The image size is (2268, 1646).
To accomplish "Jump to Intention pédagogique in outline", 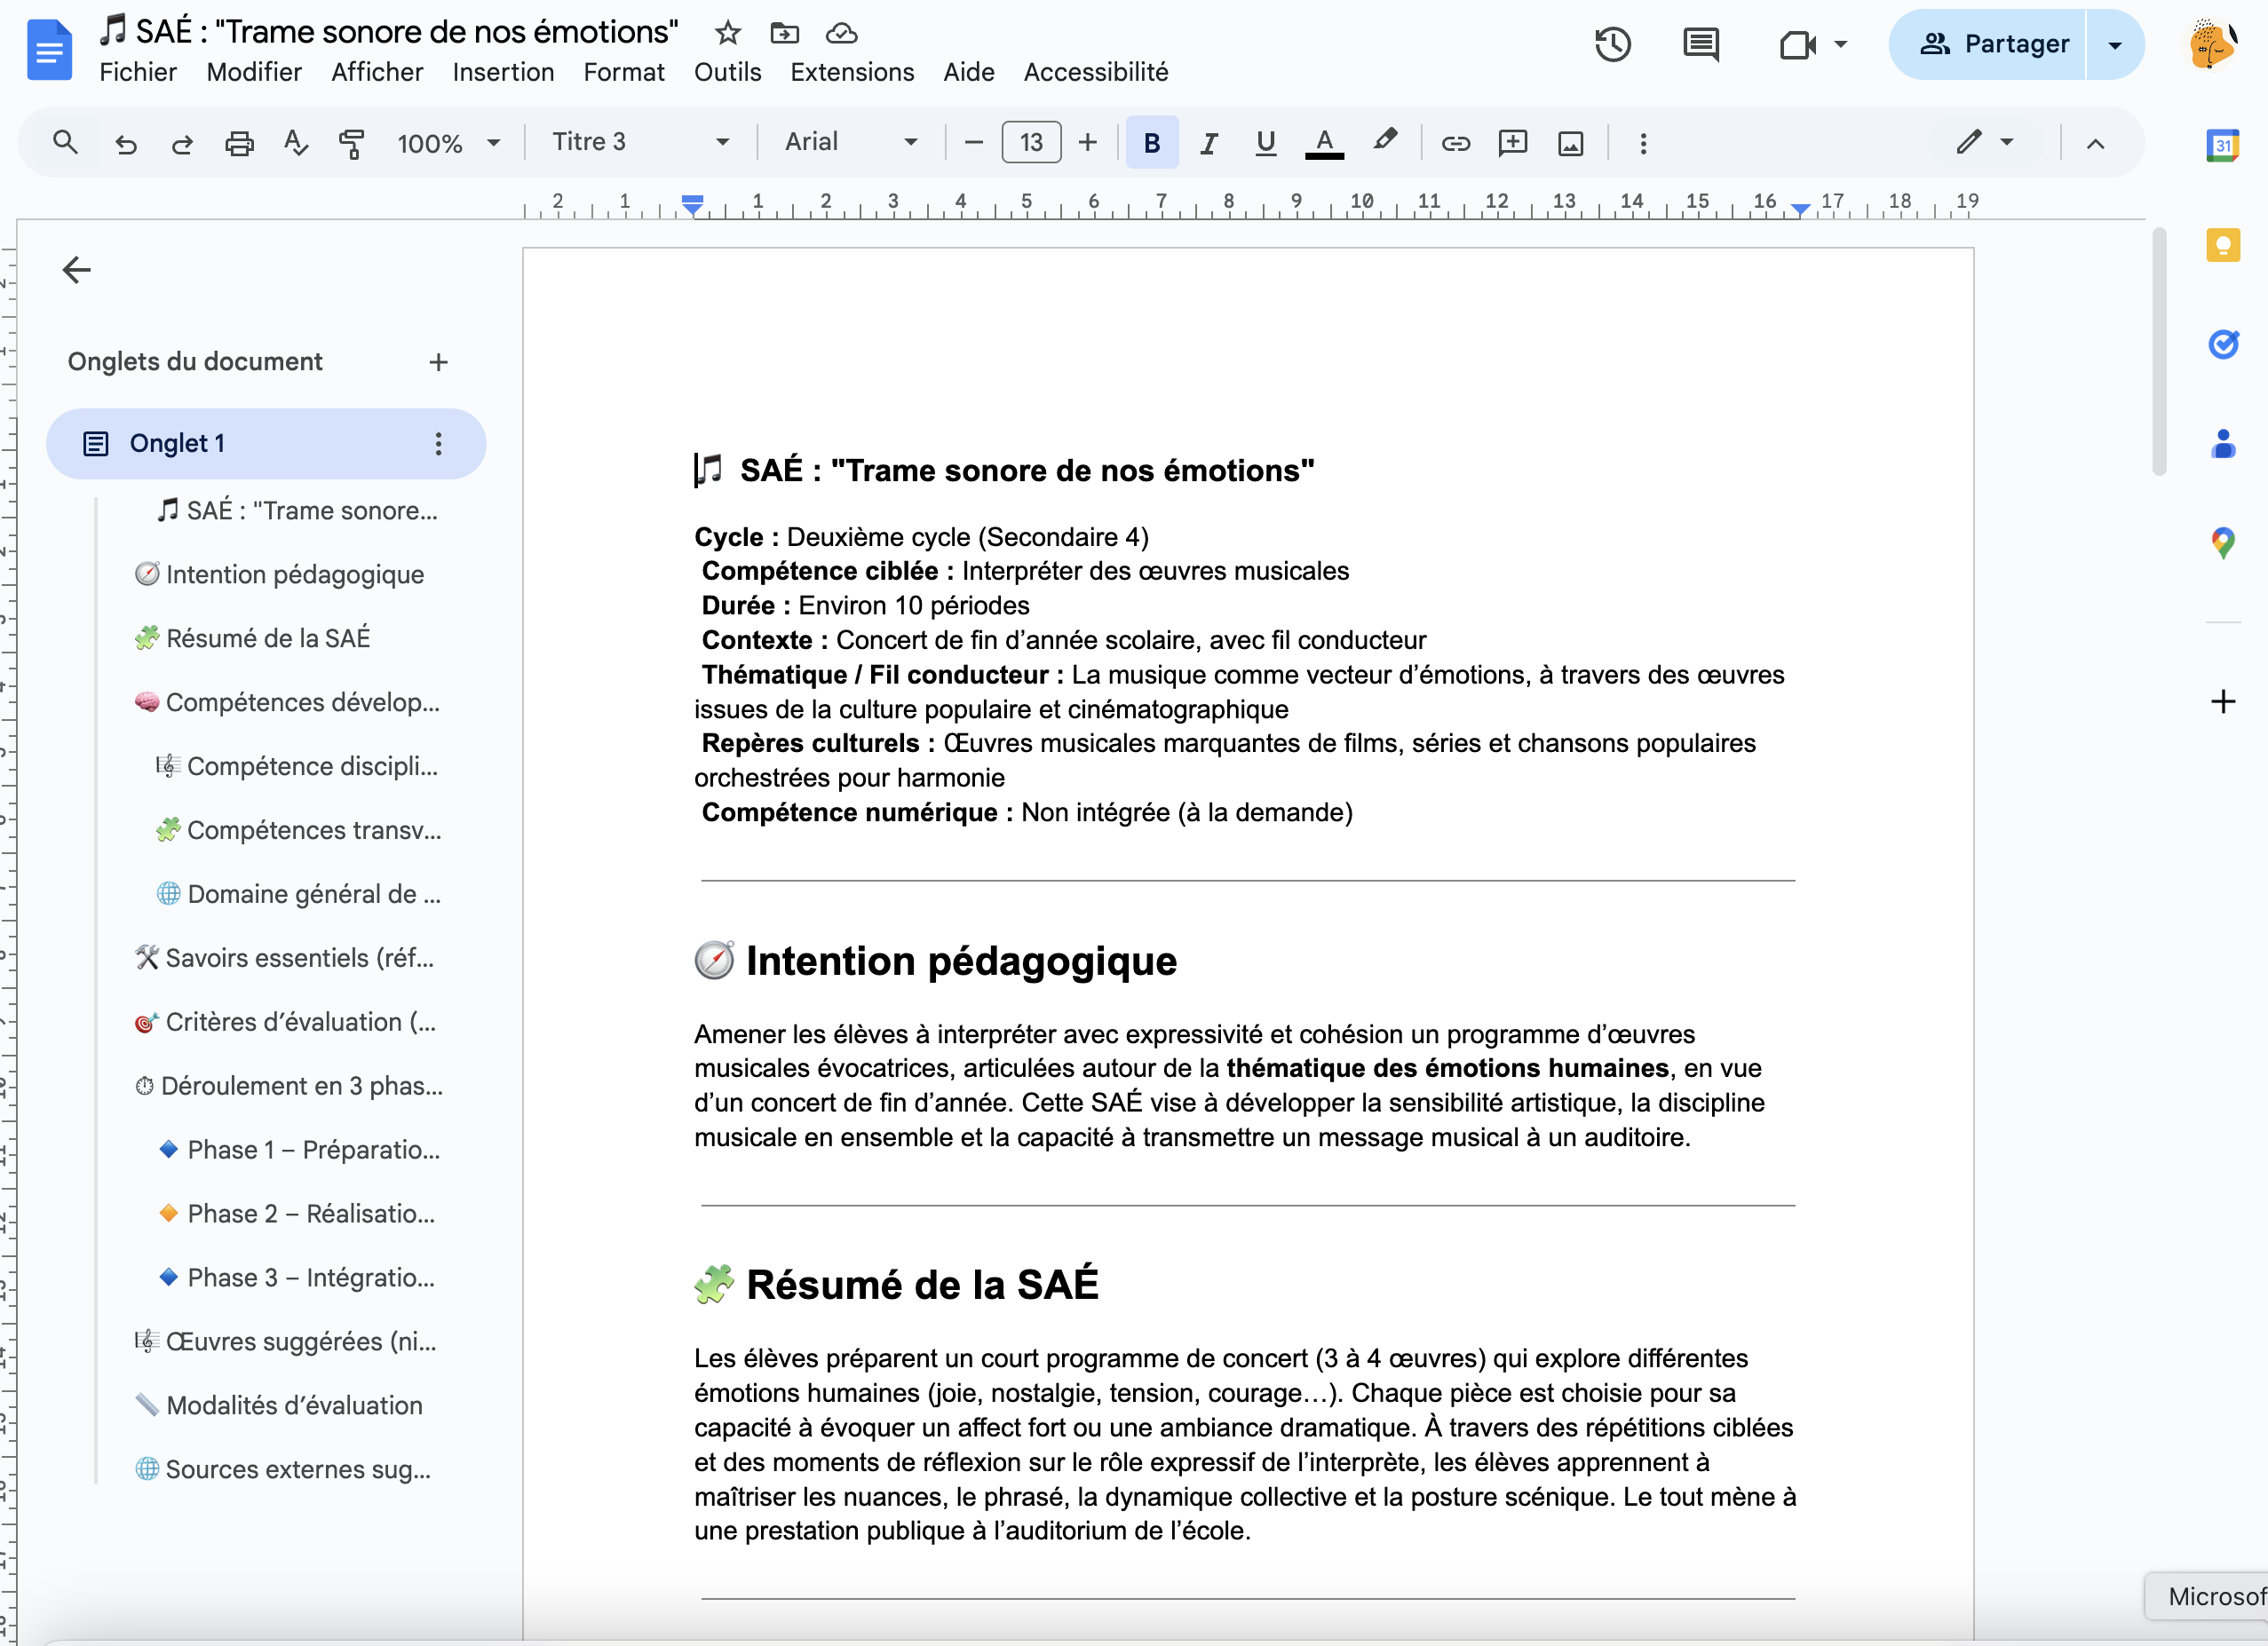I will 279,574.
